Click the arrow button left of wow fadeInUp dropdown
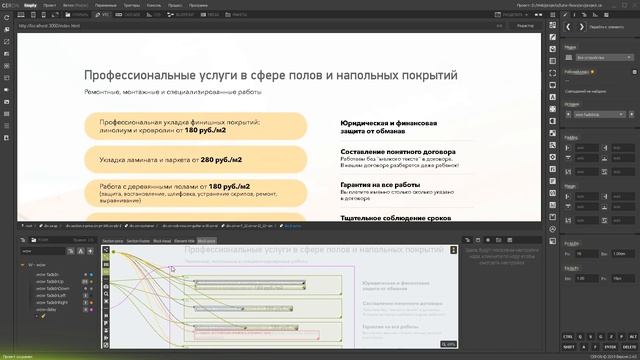640x360 pixels. [x=568, y=115]
